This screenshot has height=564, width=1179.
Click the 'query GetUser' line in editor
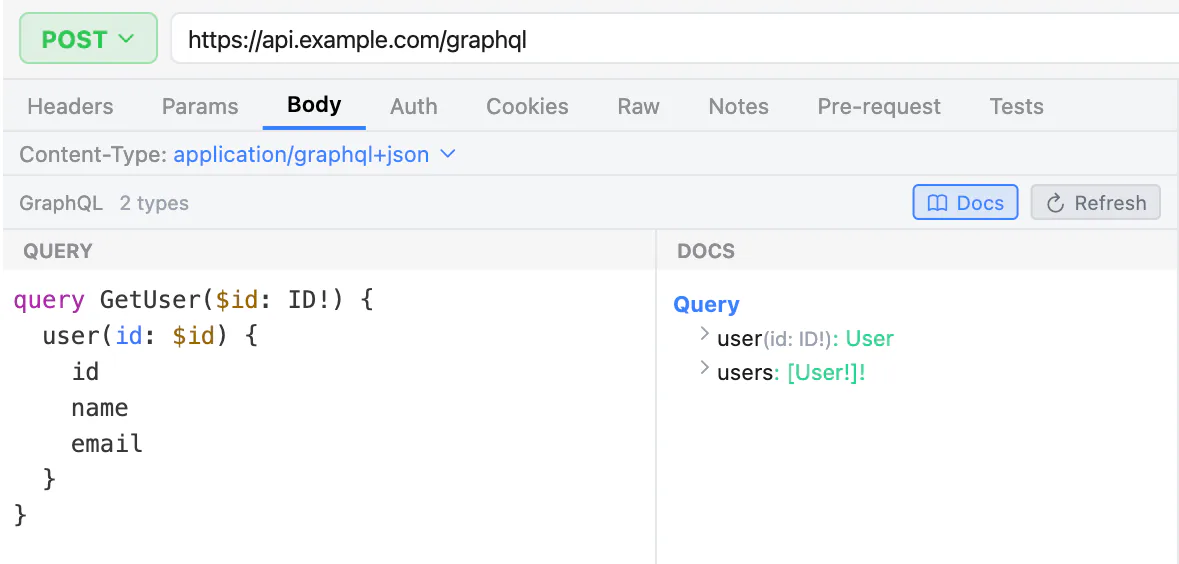click(193, 300)
